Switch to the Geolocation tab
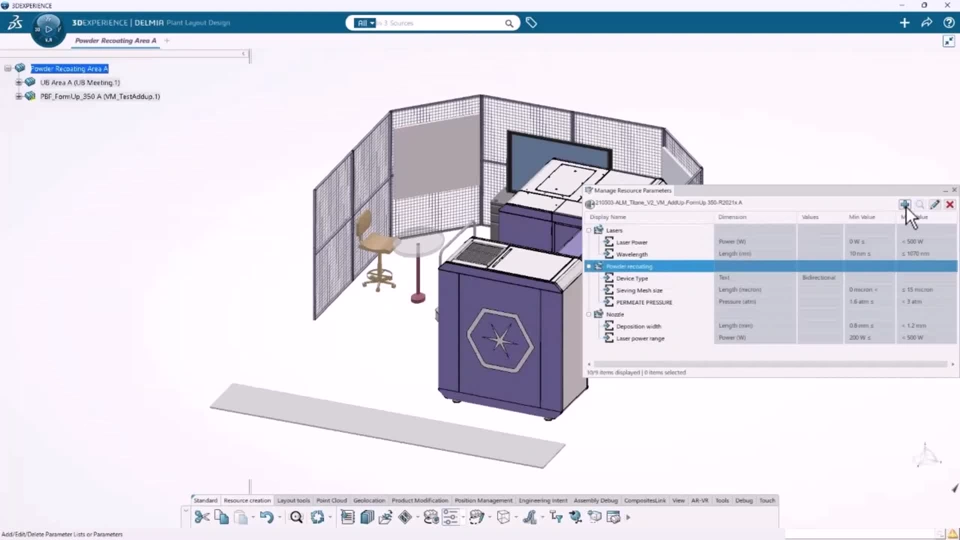 click(x=369, y=500)
